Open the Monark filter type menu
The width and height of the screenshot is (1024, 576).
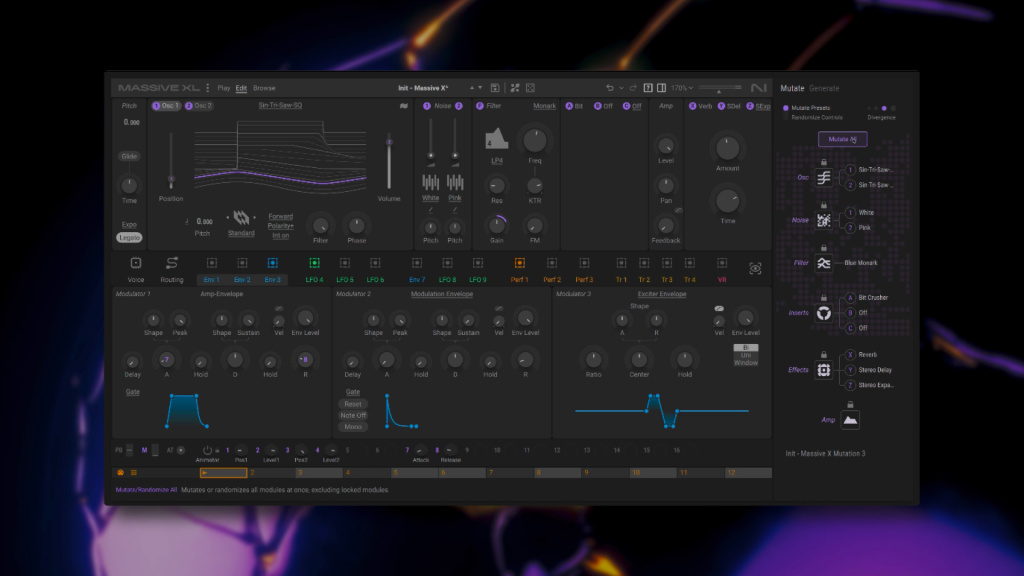tap(544, 106)
